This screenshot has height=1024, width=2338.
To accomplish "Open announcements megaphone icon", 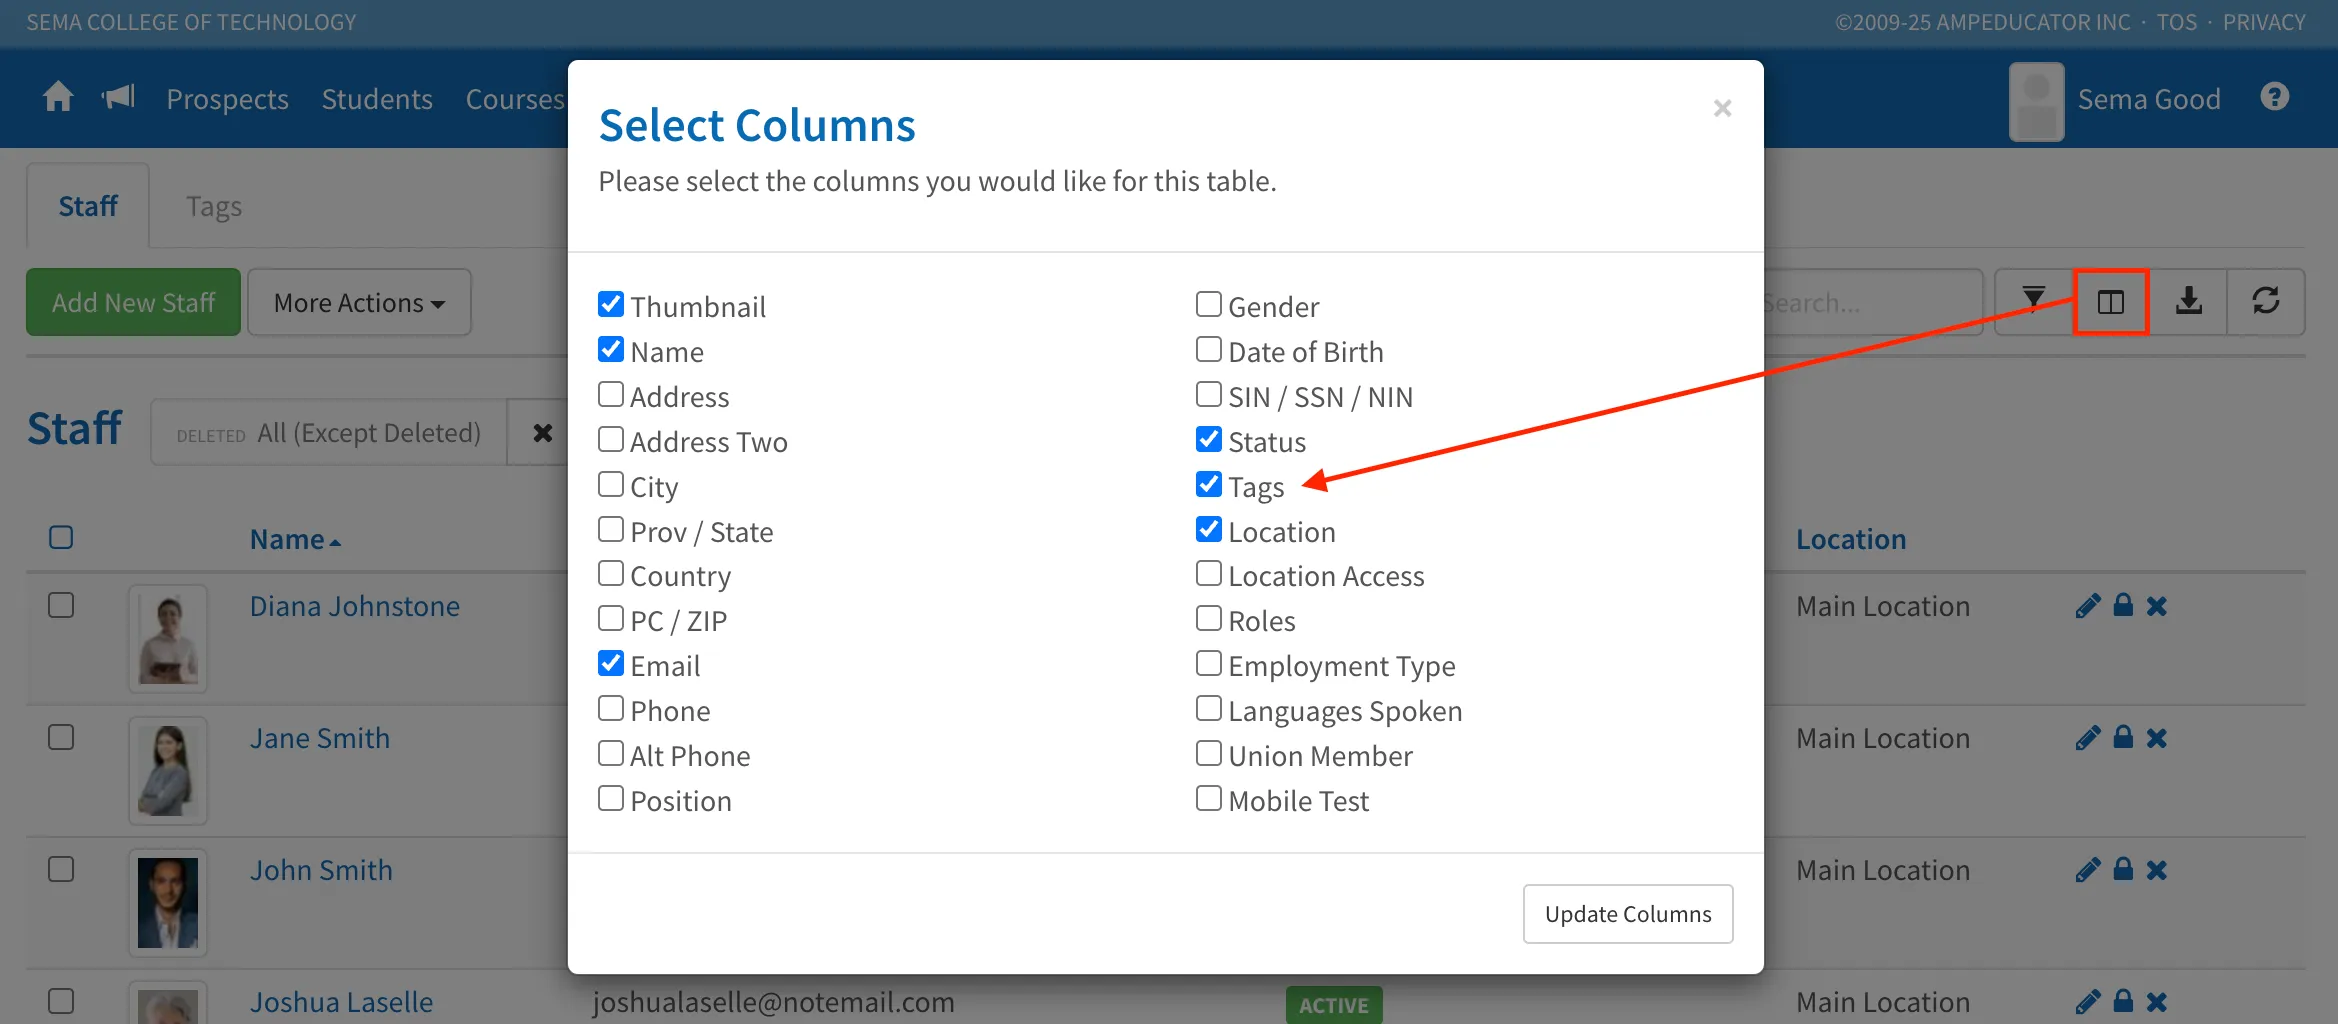I will tap(118, 97).
